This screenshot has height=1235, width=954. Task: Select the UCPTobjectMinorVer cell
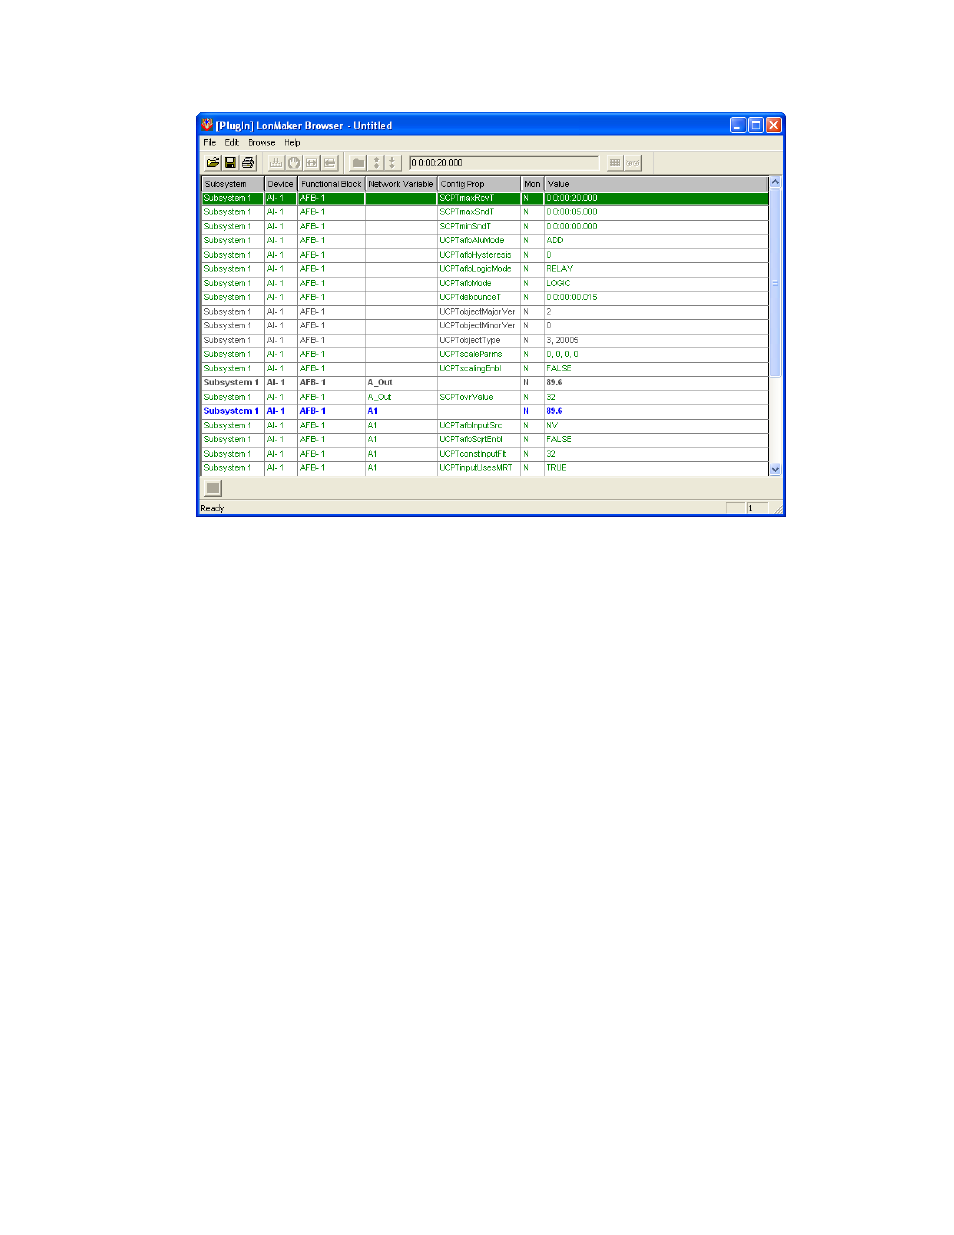(479, 326)
